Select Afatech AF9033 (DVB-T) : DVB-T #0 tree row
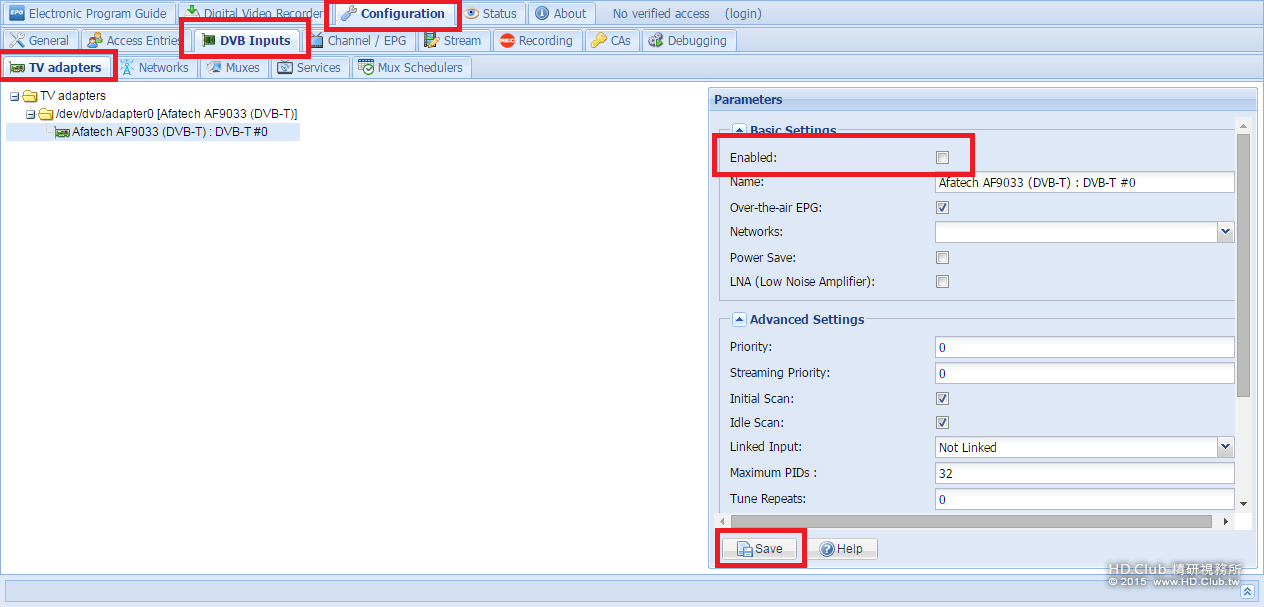 pyautogui.click(x=153, y=132)
